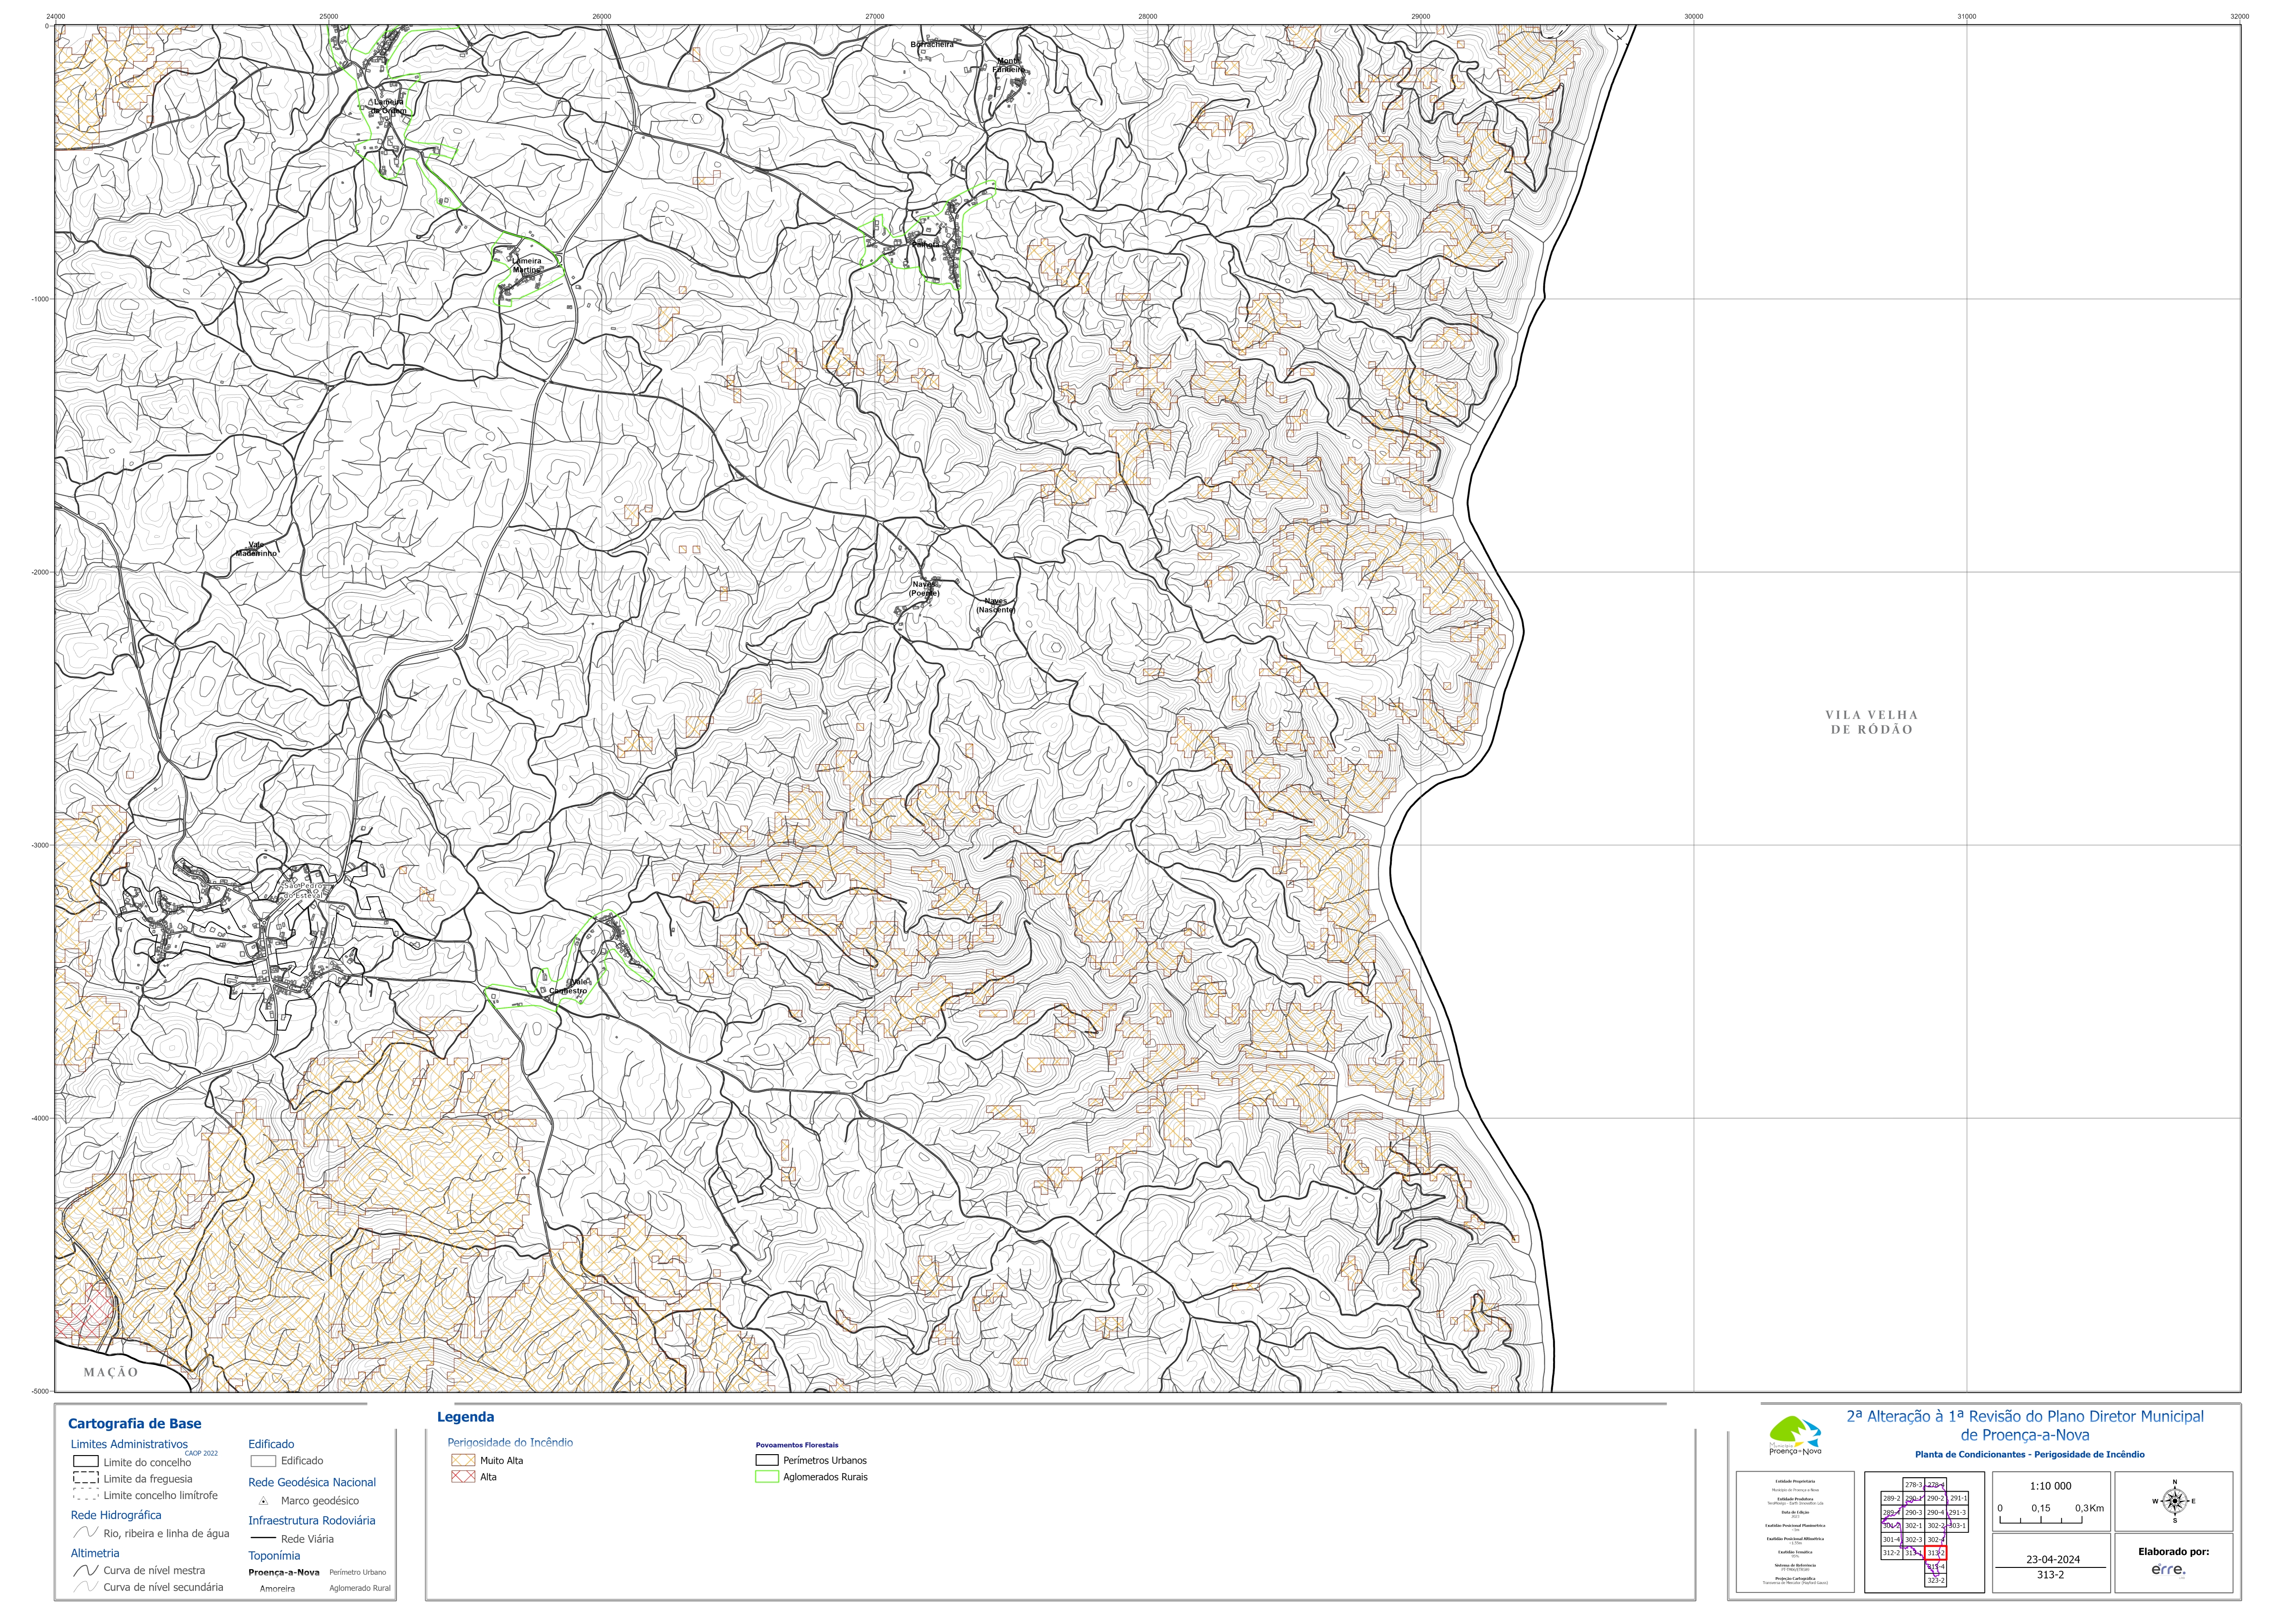Click the highlighted 313-2 sheet index cell
Viewport: 2296px width, 1622px height.
1935,1553
